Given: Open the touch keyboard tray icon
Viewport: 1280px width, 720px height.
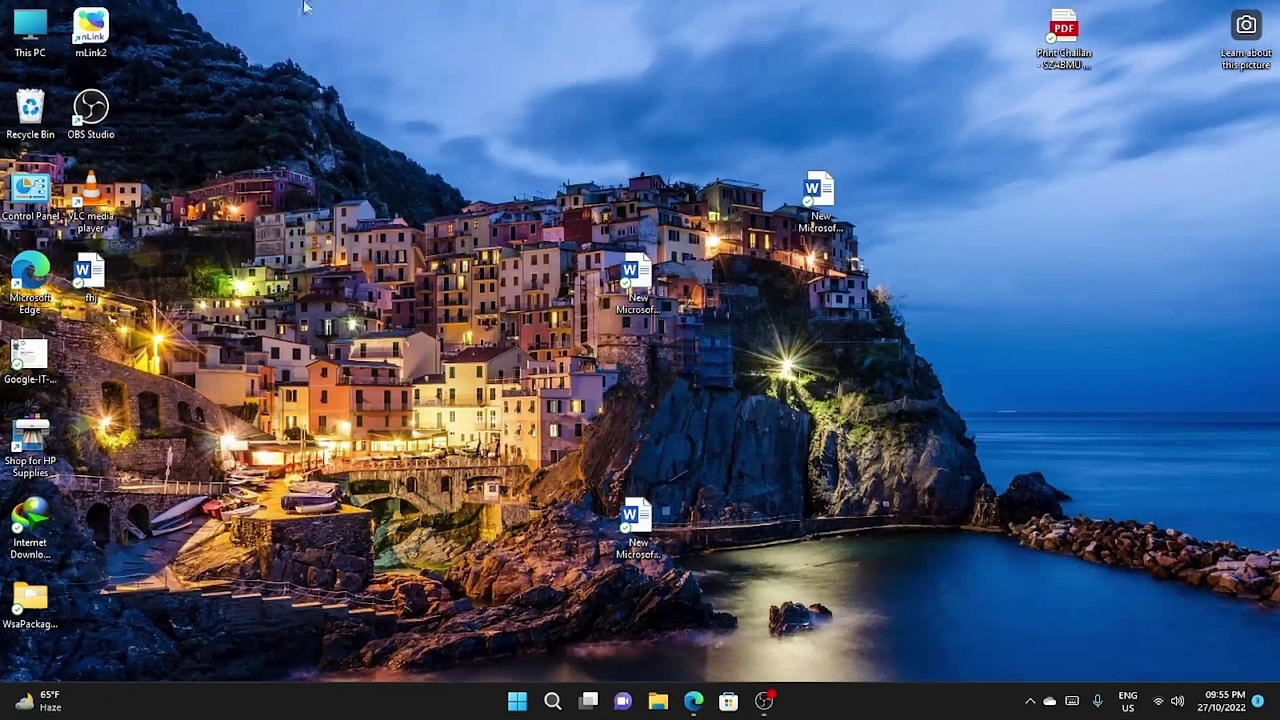Looking at the screenshot, I should [x=1072, y=701].
